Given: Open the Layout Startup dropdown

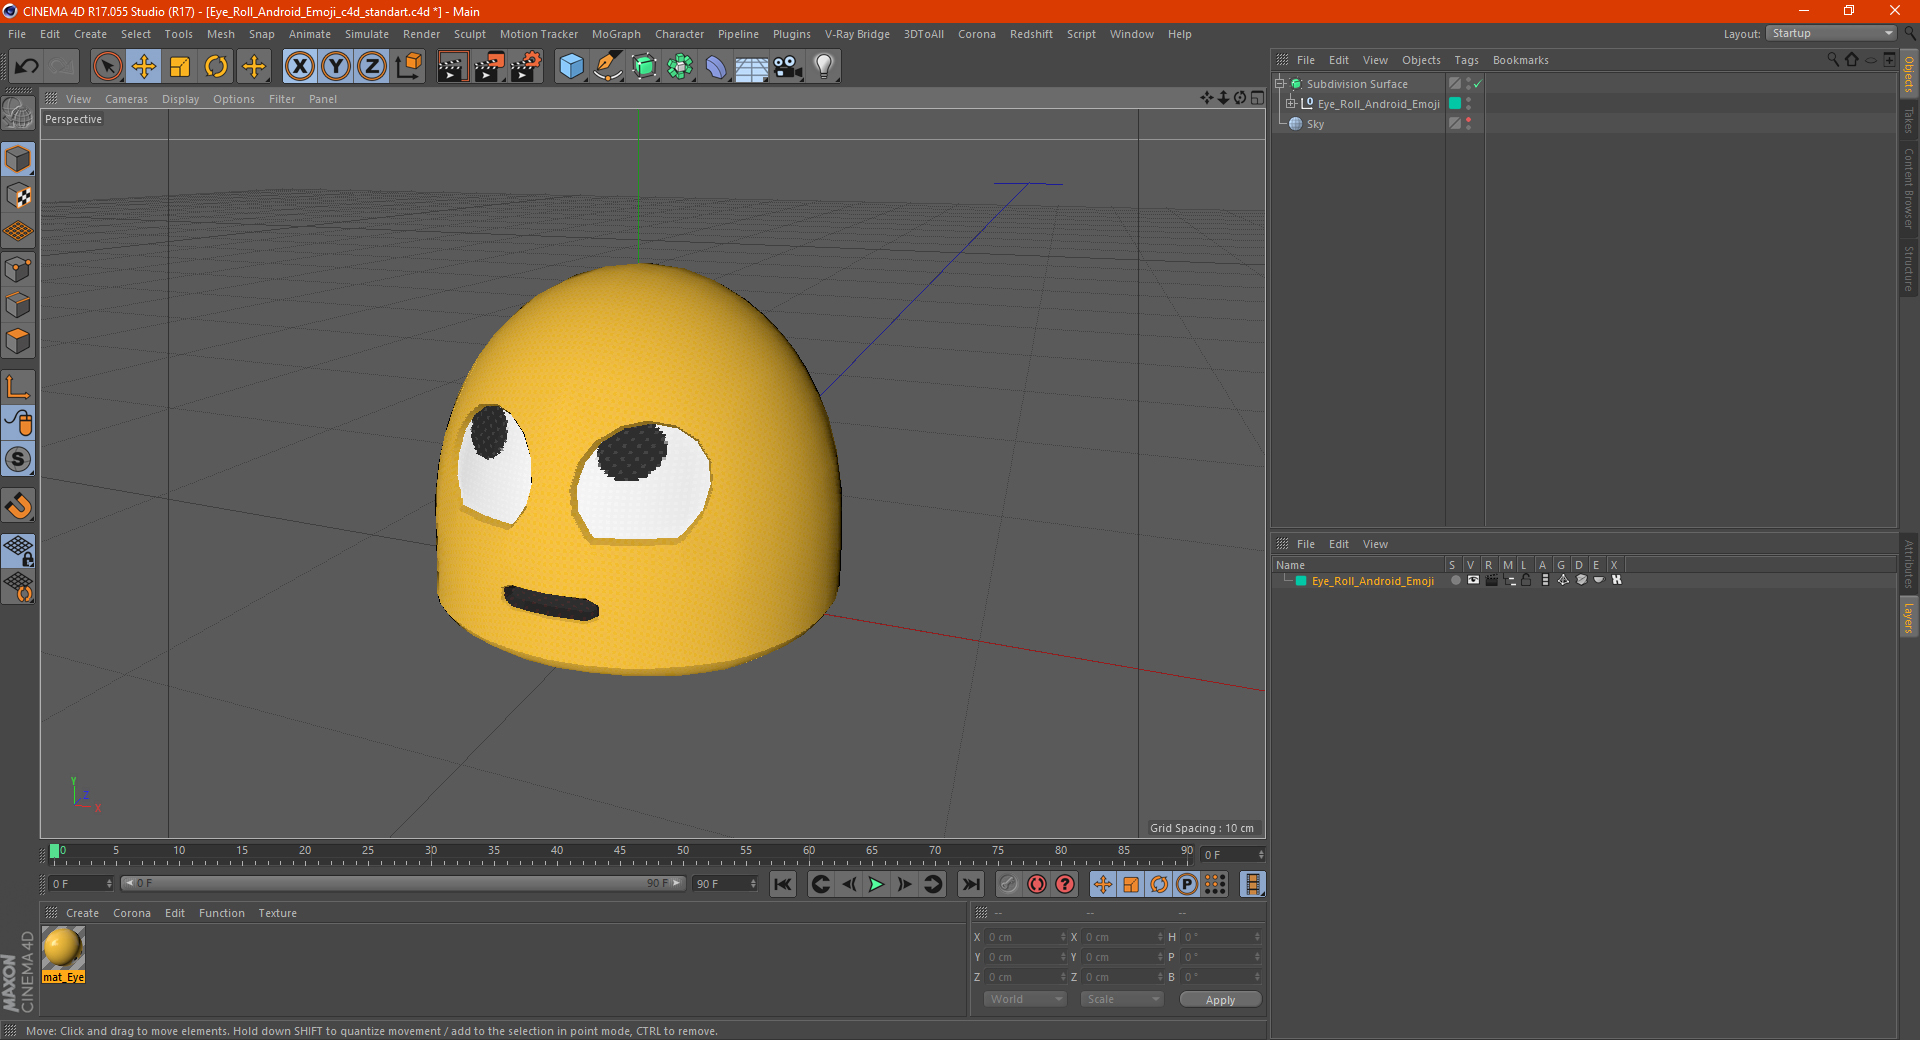Looking at the screenshot, I should tap(1832, 33).
